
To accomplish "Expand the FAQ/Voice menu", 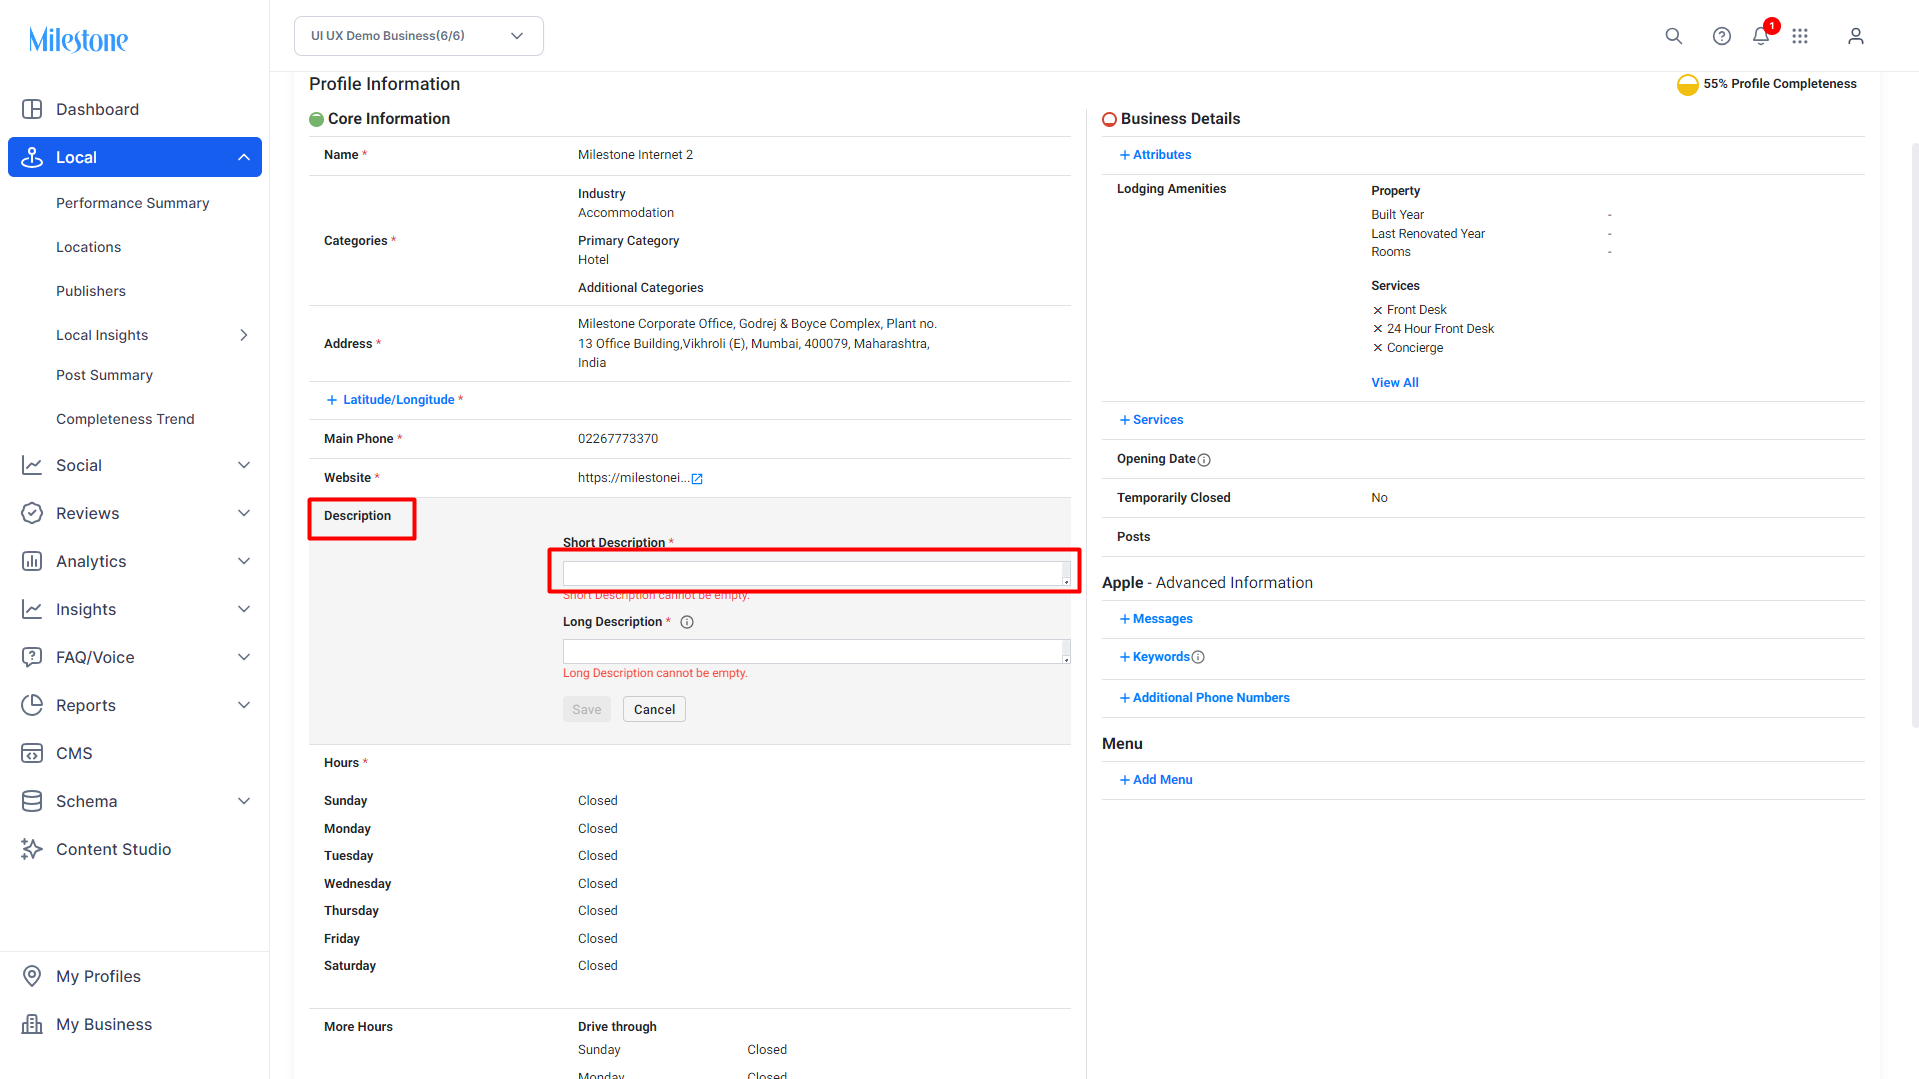I will (x=244, y=657).
